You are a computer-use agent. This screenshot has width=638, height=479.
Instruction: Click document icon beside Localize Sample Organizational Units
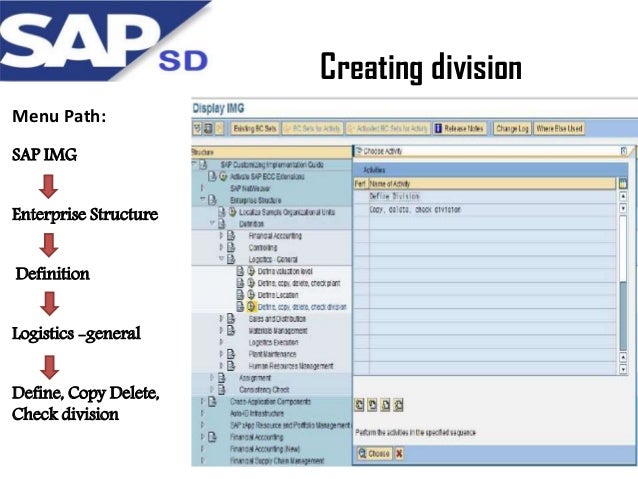(x=221, y=212)
